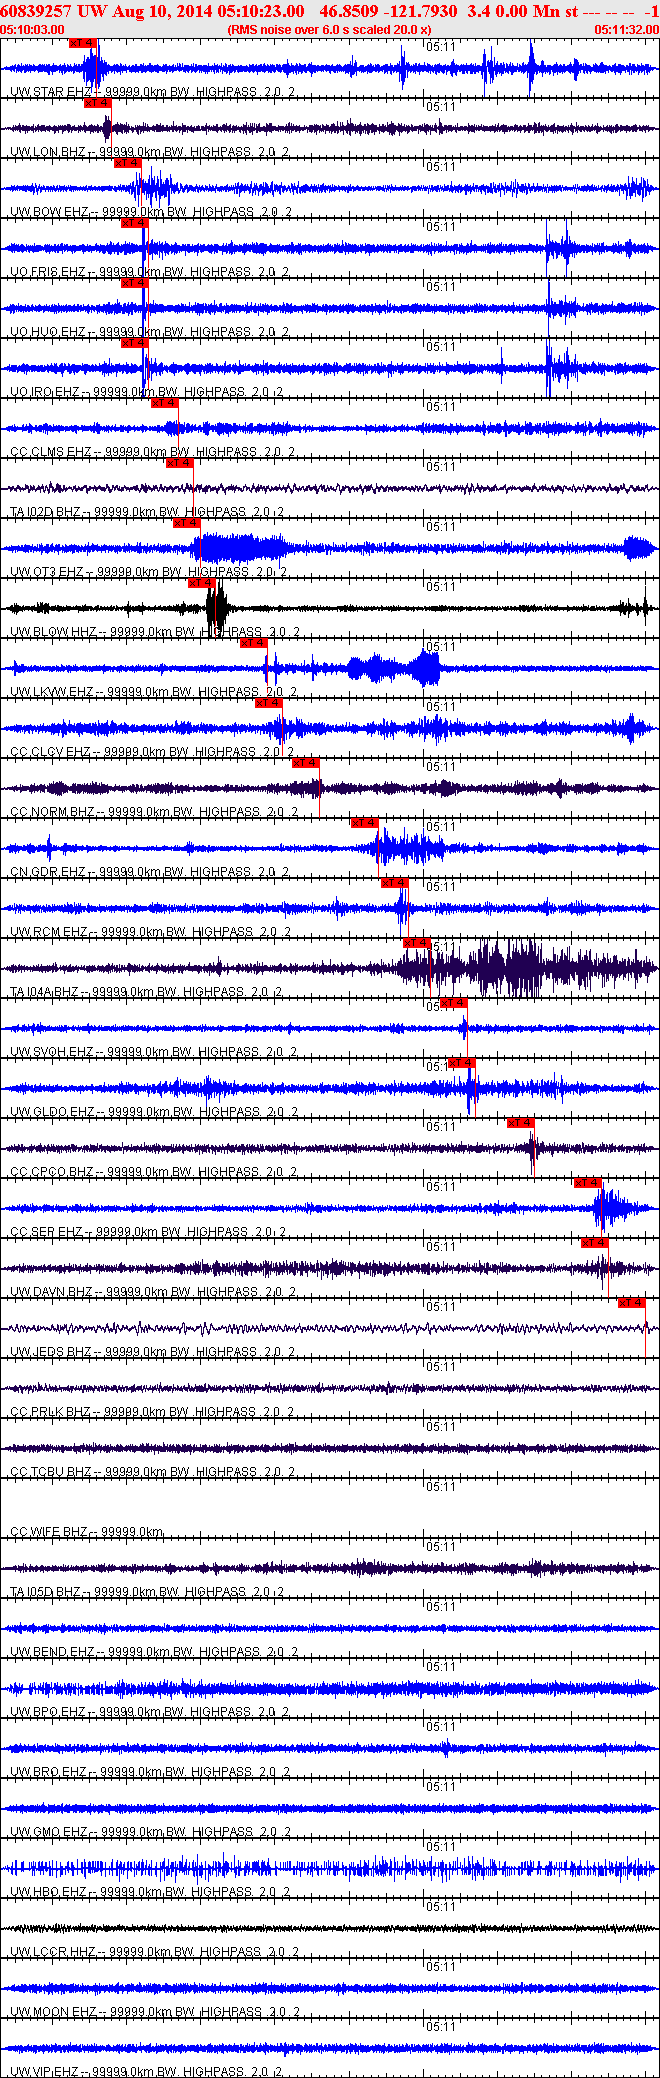
Task: Select the pick flag on CC.CPCO trace
Action: (x=521, y=1123)
